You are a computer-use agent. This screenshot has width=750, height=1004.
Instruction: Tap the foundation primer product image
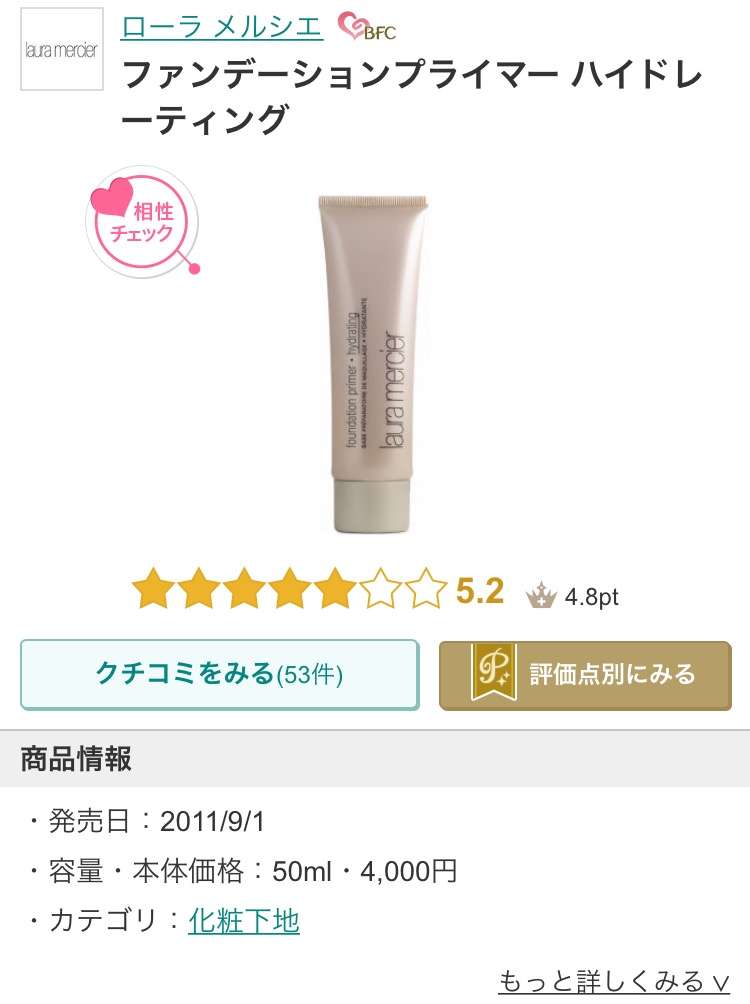(372, 362)
